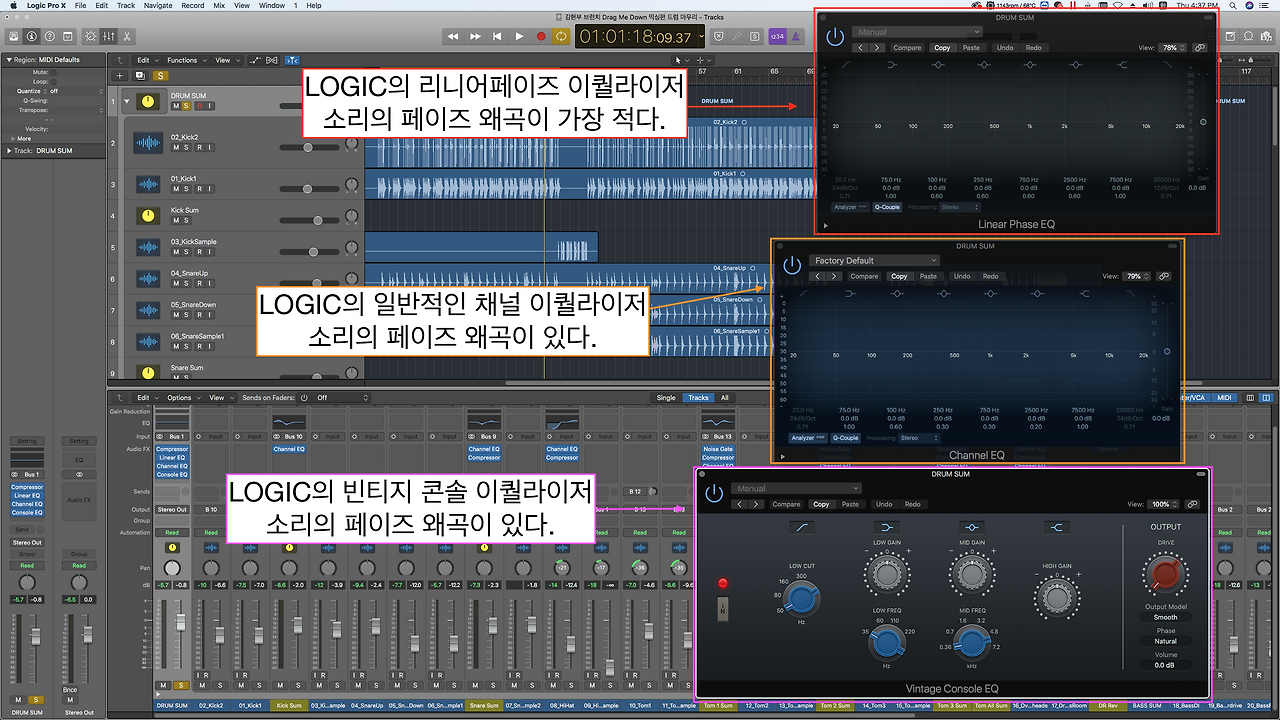Viewport: 1280px width, 720px height.
Task: Toggle Channel EQ power button
Action: point(792,265)
